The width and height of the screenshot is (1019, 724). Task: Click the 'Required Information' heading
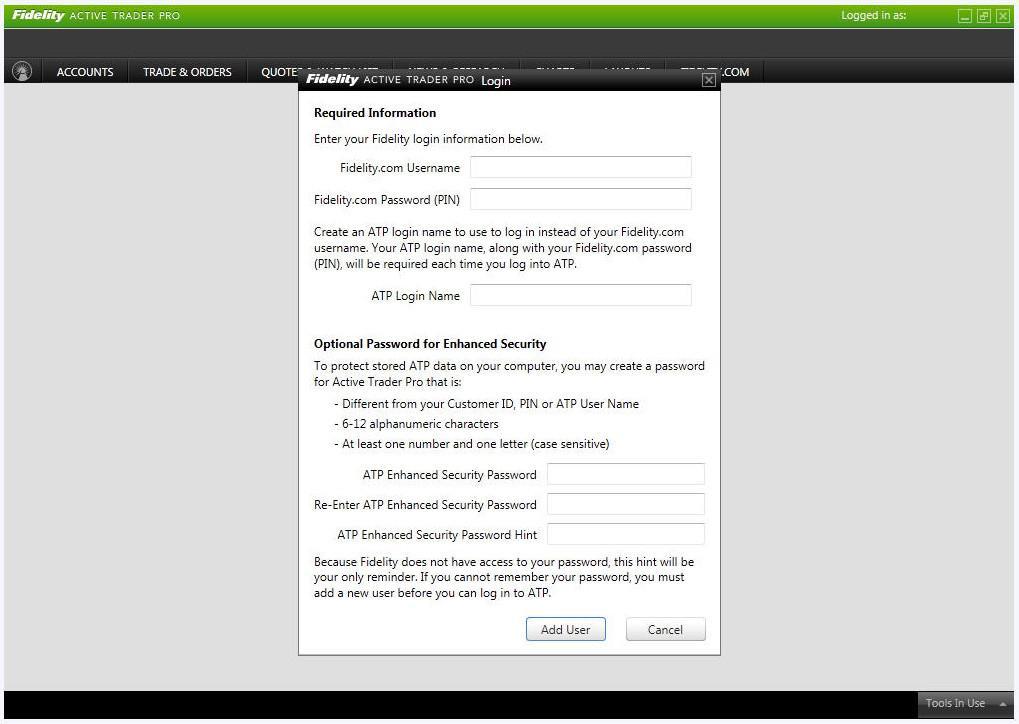375,113
